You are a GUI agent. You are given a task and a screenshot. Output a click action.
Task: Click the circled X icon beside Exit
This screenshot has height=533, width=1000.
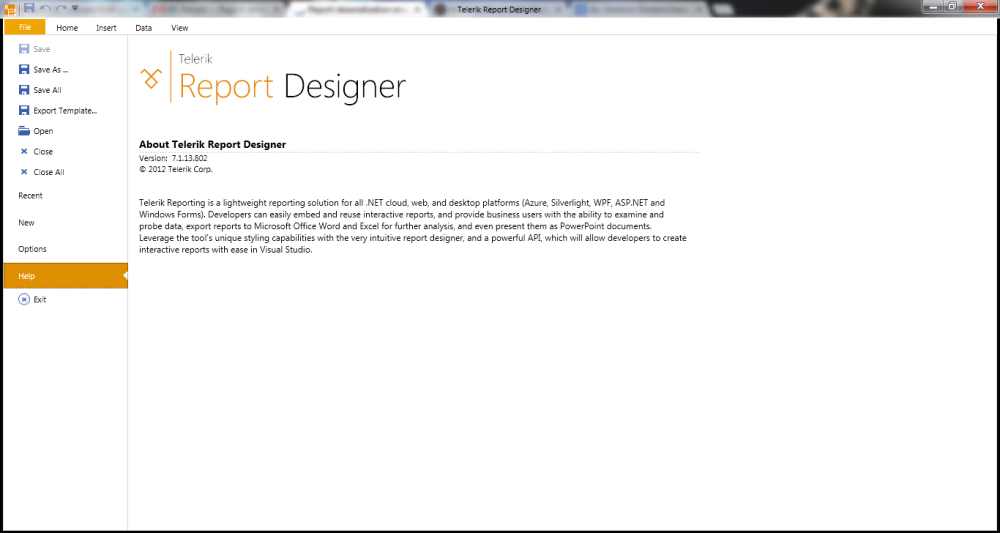point(24,300)
